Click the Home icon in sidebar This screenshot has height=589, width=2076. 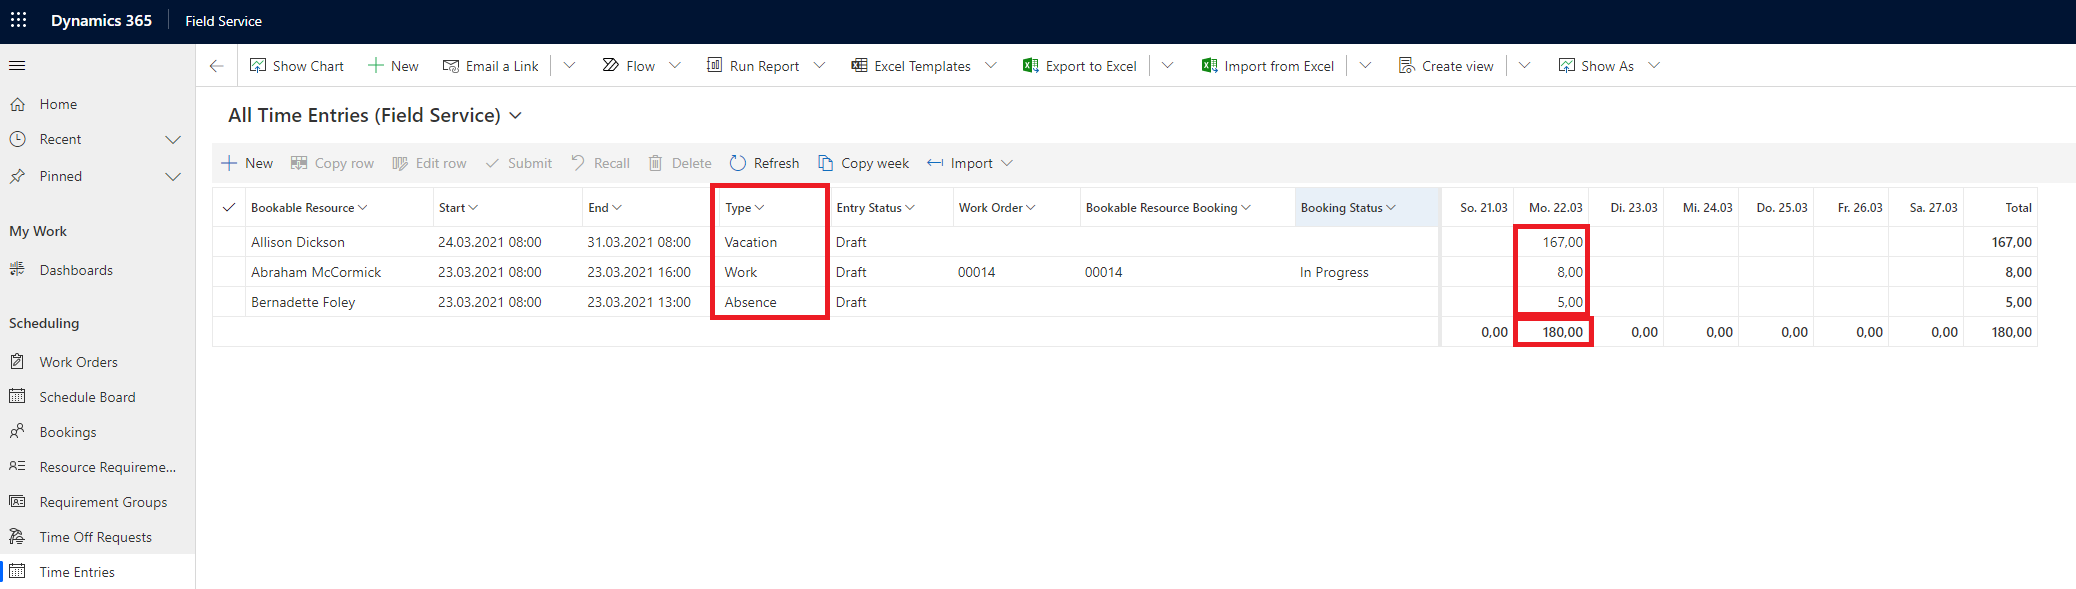tap(17, 104)
